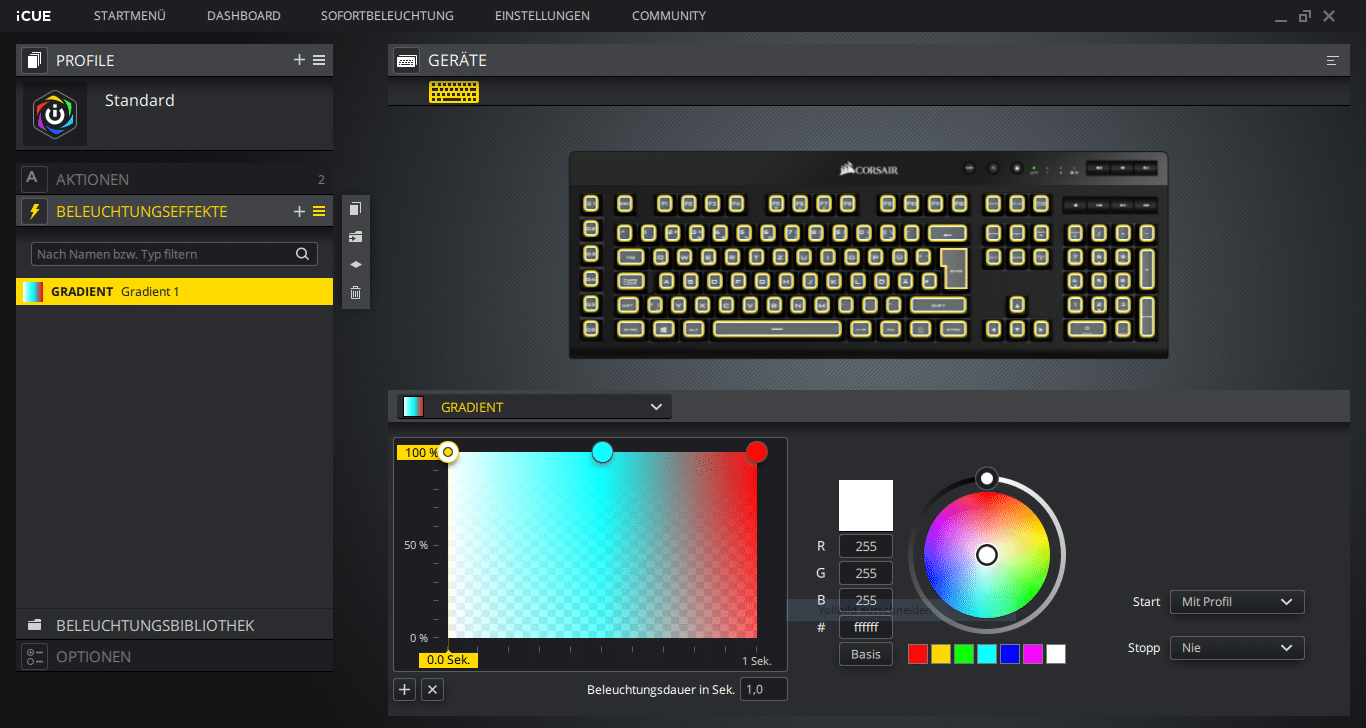Add a new lighting effect with plus icon
This screenshot has width=1366, height=728.
coord(299,212)
